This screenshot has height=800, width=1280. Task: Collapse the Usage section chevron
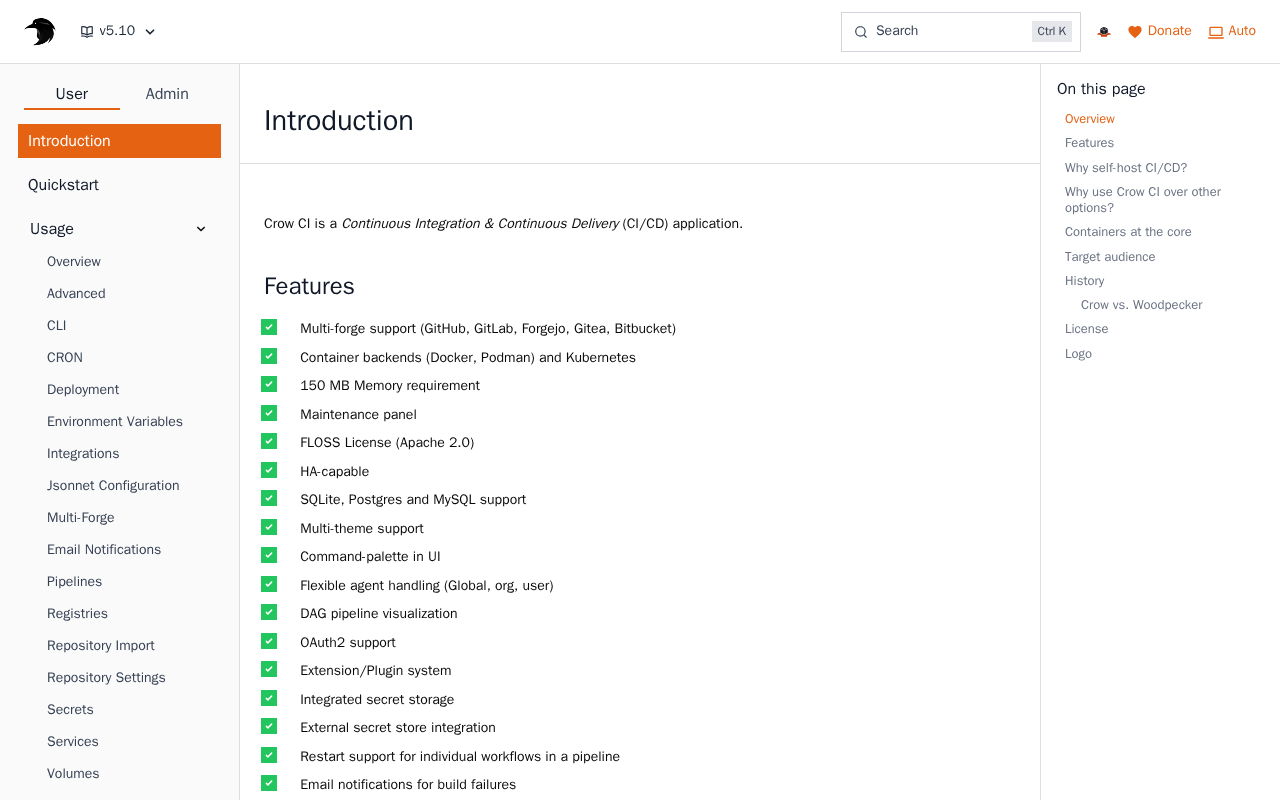click(201, 229)
